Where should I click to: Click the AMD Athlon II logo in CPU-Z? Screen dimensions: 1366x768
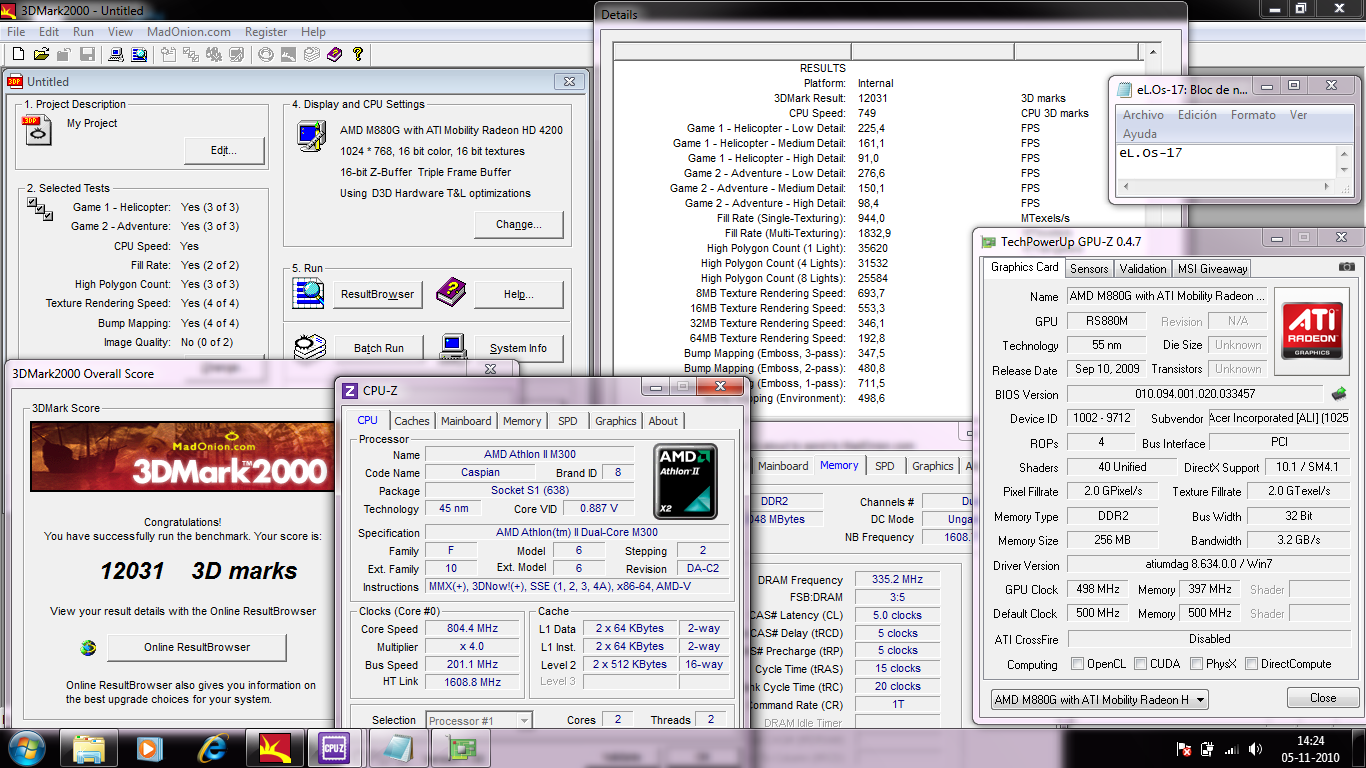687,483
